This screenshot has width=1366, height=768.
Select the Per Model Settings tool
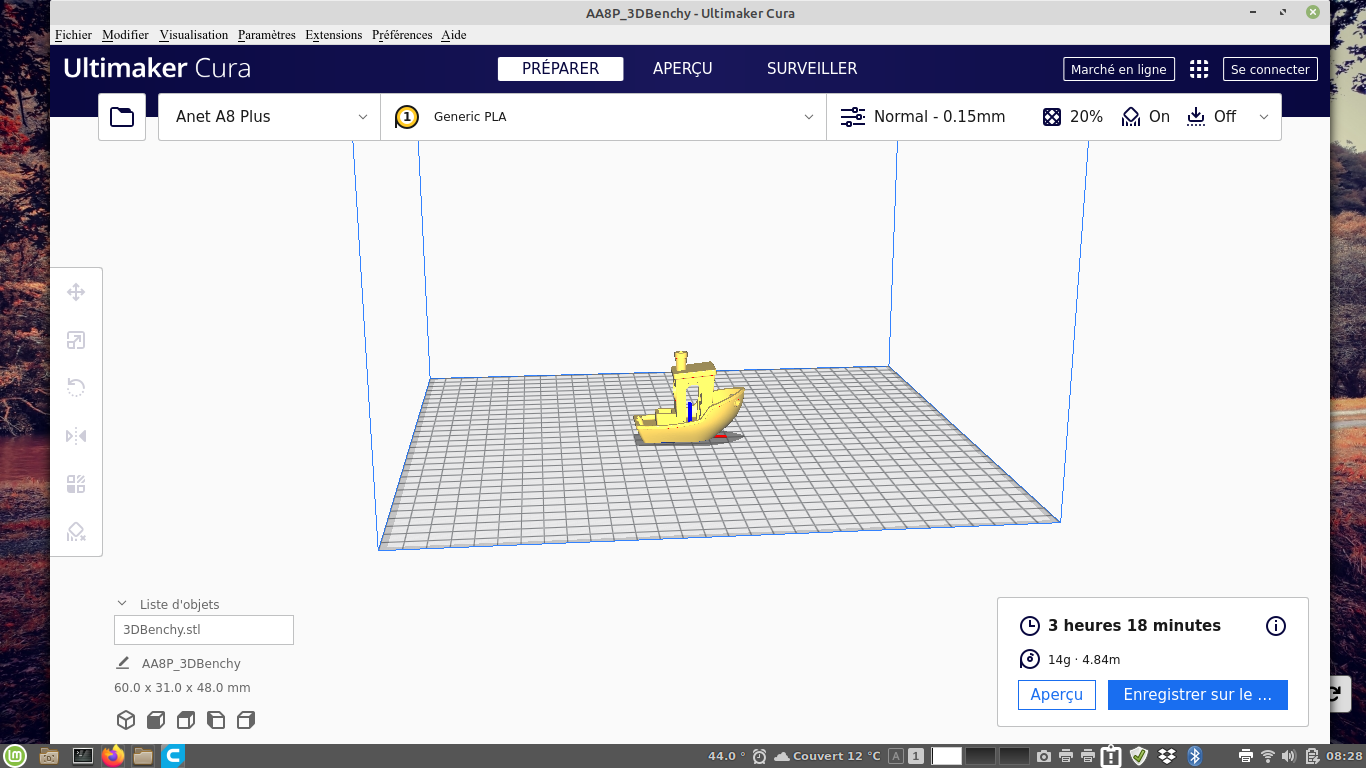point(76,484)
